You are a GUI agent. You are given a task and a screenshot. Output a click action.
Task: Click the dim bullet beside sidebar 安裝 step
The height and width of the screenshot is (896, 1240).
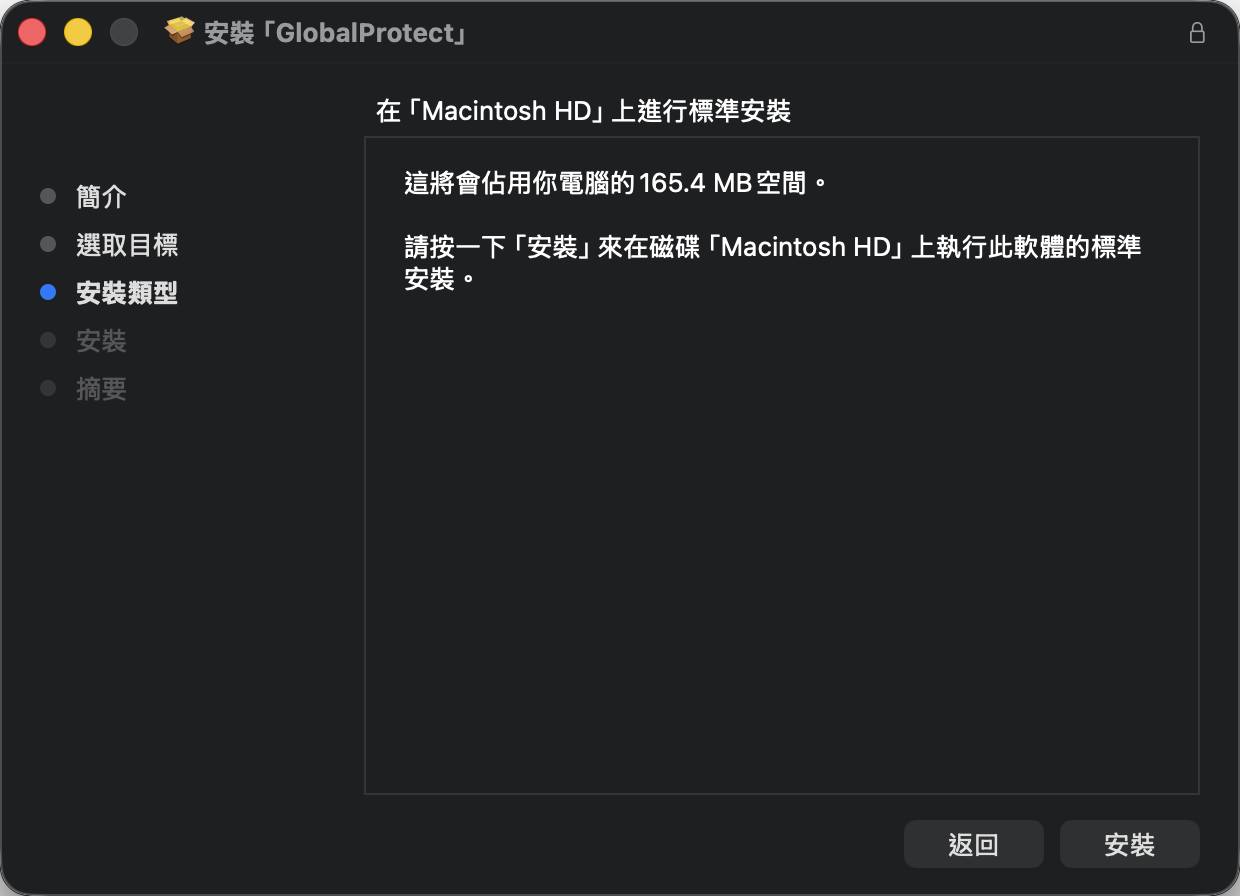[48, 340]
